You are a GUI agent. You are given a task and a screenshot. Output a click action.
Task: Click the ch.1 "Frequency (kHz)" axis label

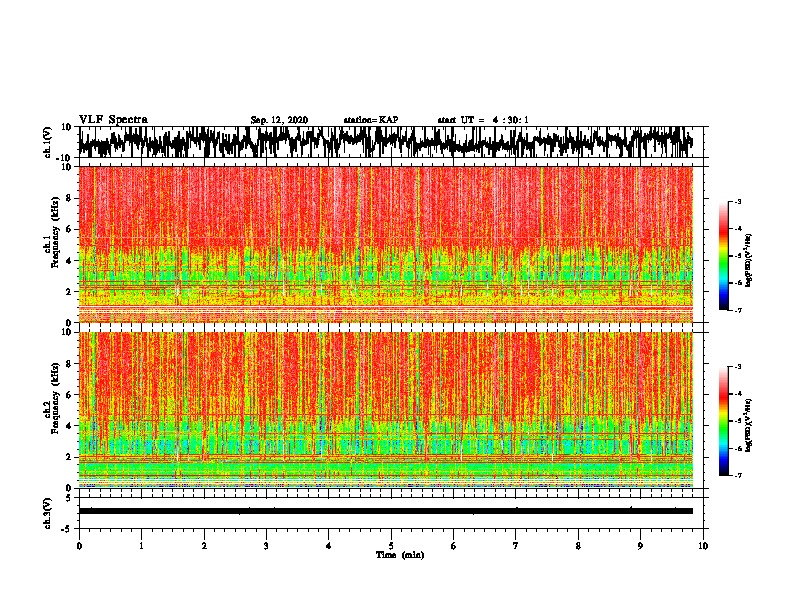[x=55, y=232]
